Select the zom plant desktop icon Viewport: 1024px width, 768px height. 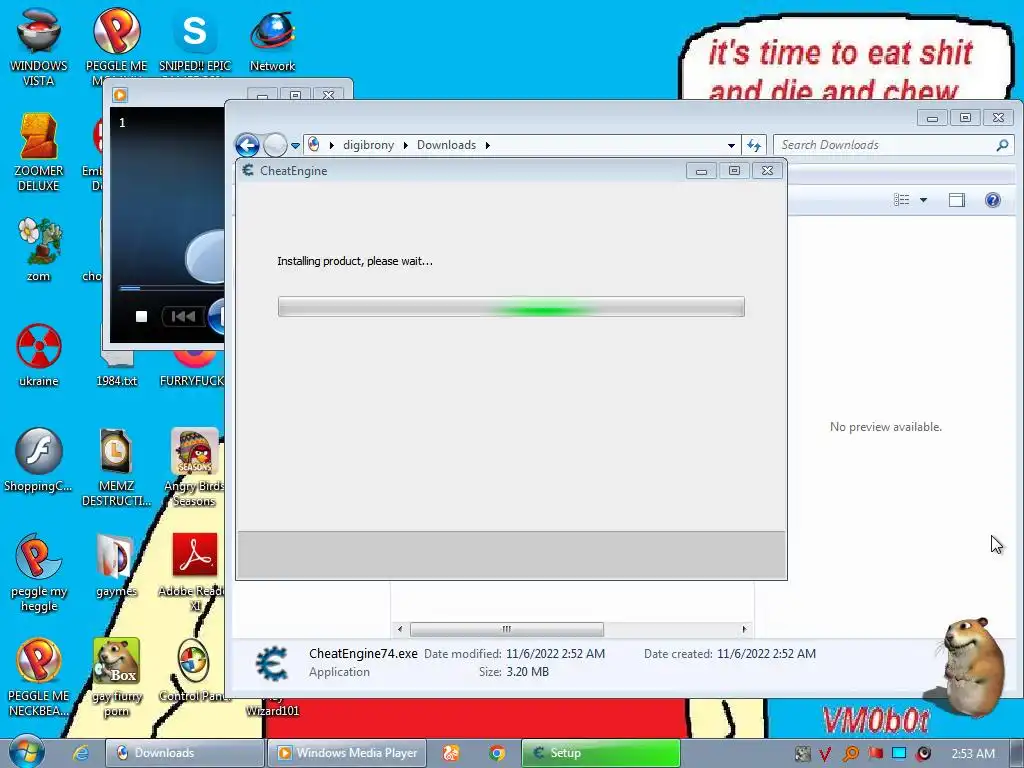(39, 249)
